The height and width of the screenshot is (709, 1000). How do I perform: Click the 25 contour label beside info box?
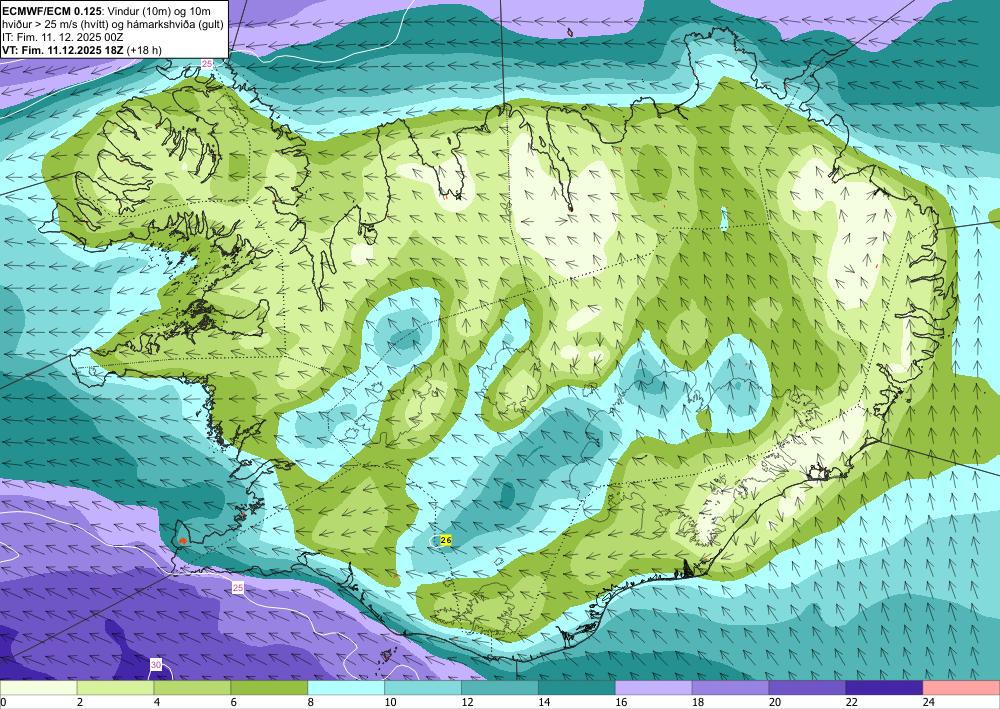207,64
